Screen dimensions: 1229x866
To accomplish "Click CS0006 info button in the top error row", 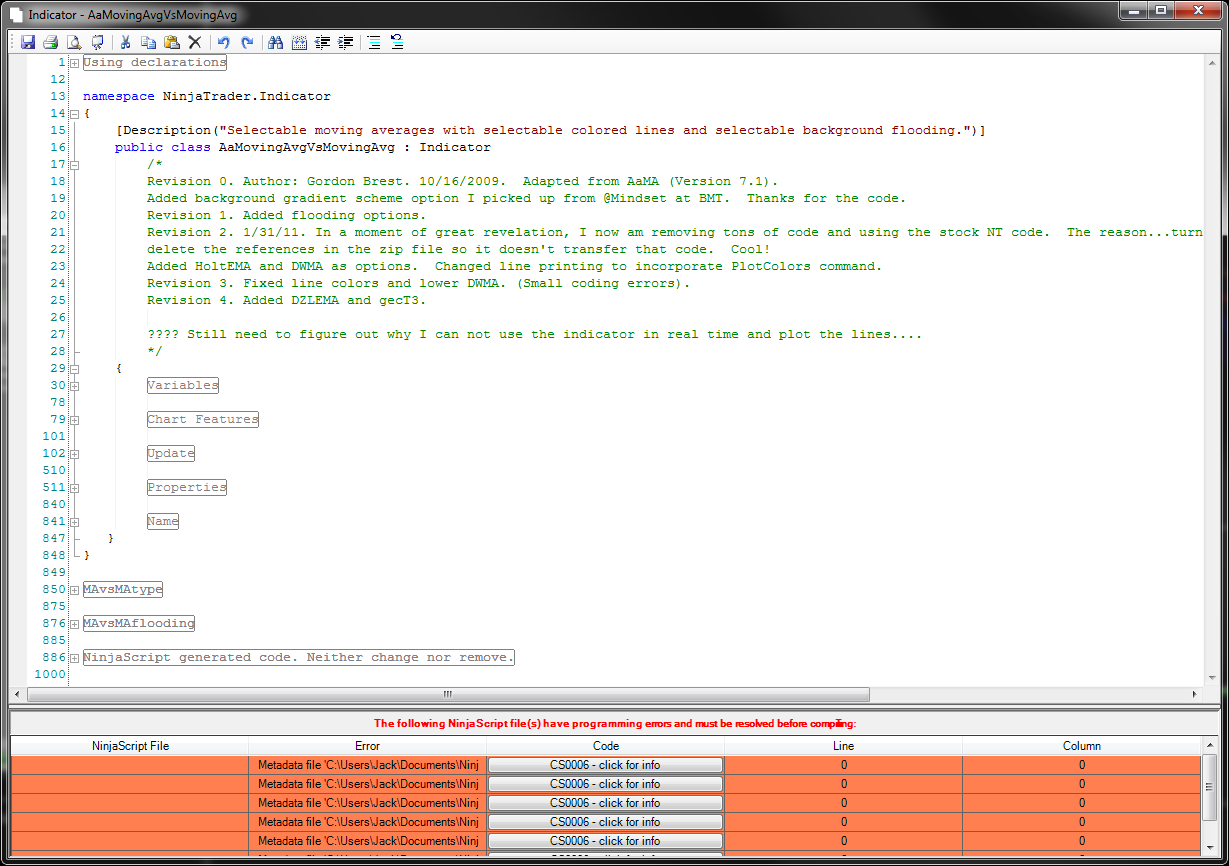I will tap(605, 765).
